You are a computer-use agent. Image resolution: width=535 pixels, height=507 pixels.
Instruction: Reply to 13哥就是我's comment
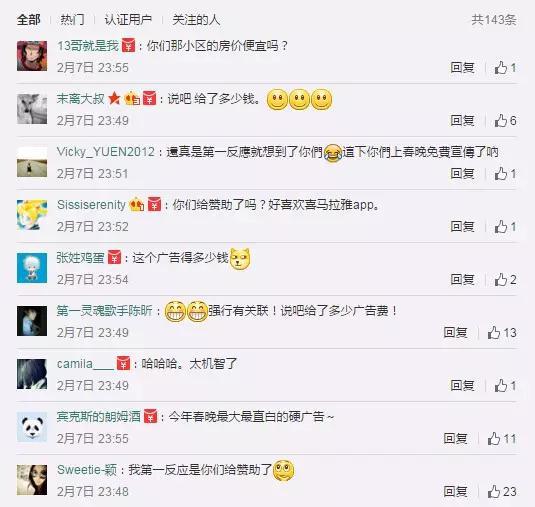pyautogui.click(x=462, y=68)
